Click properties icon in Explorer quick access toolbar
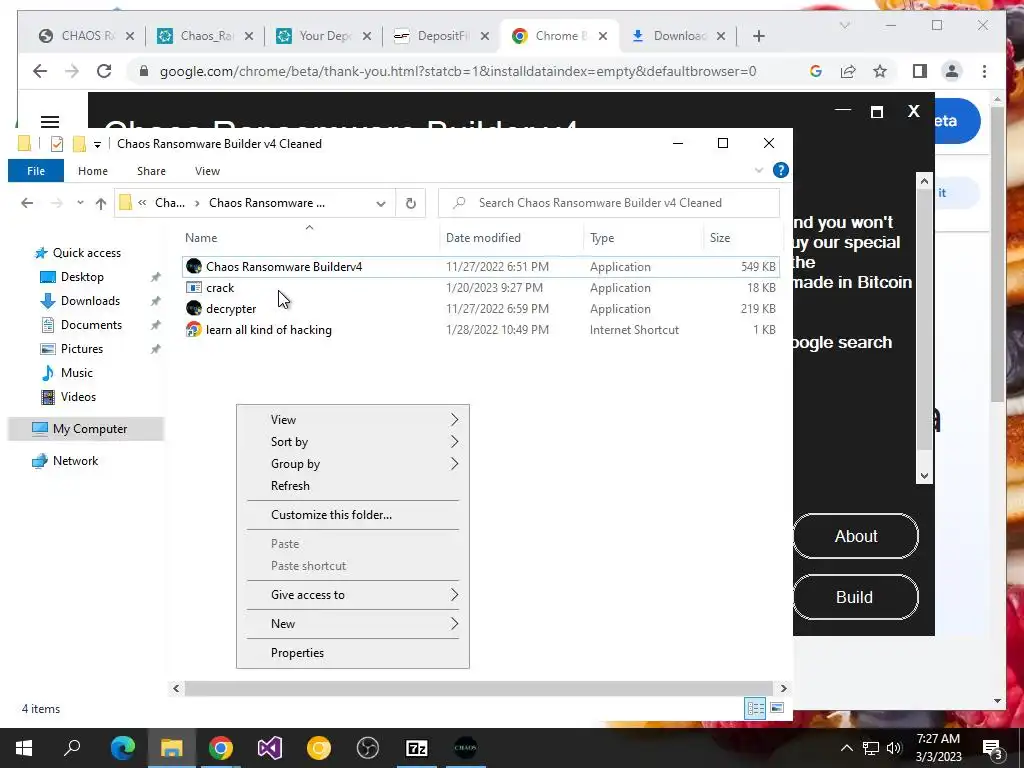This screenshot has height=768, width=1024. (x=57, y=144)
